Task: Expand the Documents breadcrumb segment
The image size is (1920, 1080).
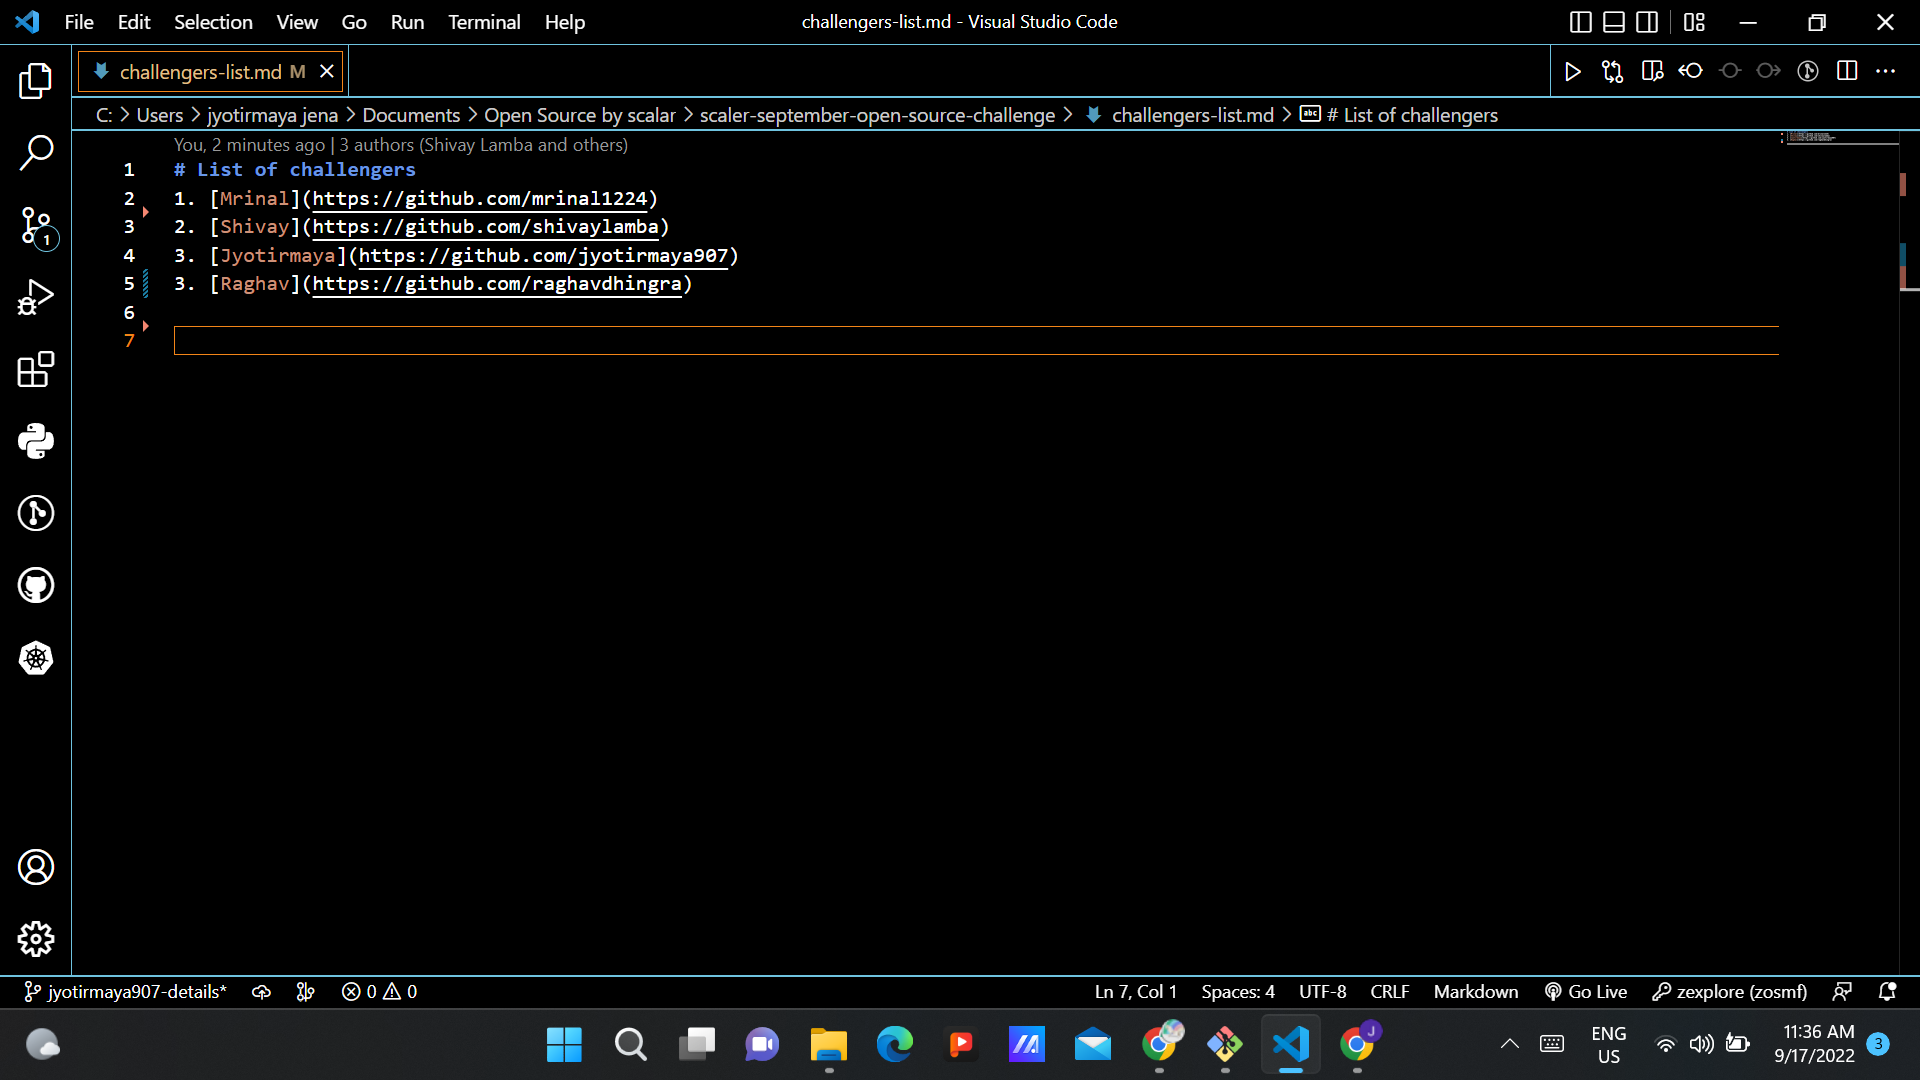Action: point(411,115)
